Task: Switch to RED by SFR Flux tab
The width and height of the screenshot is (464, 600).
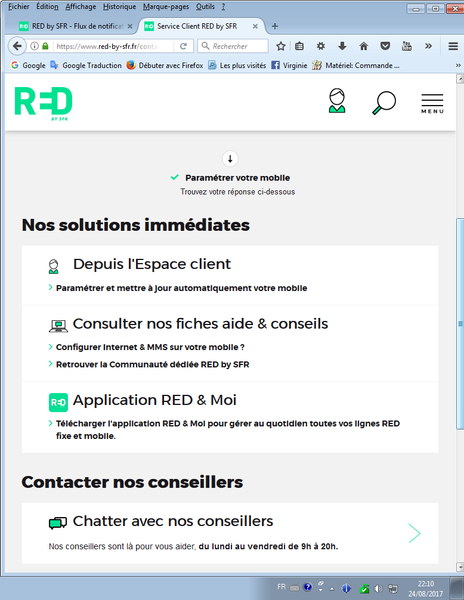Action: (x=76, y=26)
